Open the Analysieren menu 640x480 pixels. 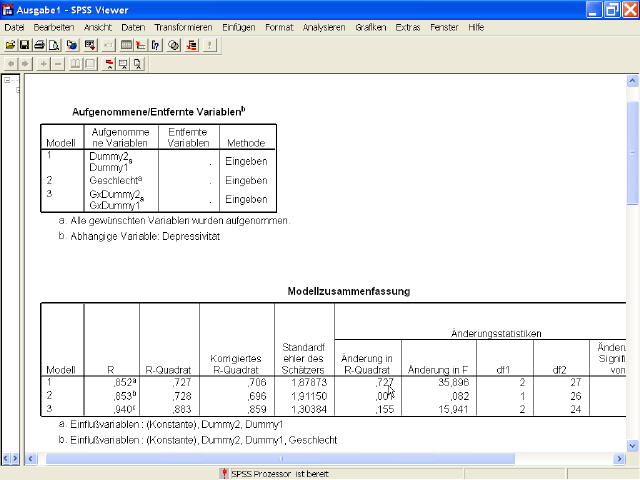point(324,27)
